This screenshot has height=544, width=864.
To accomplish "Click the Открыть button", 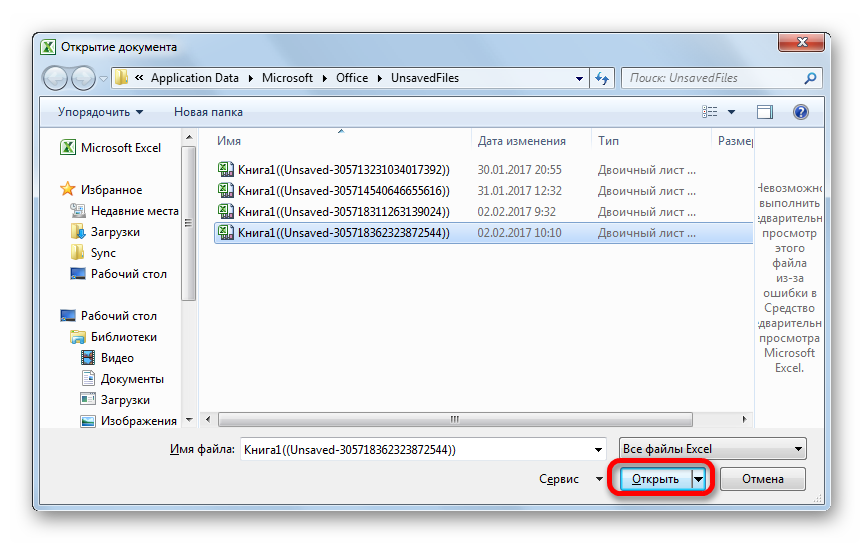I will coord(655,480).
